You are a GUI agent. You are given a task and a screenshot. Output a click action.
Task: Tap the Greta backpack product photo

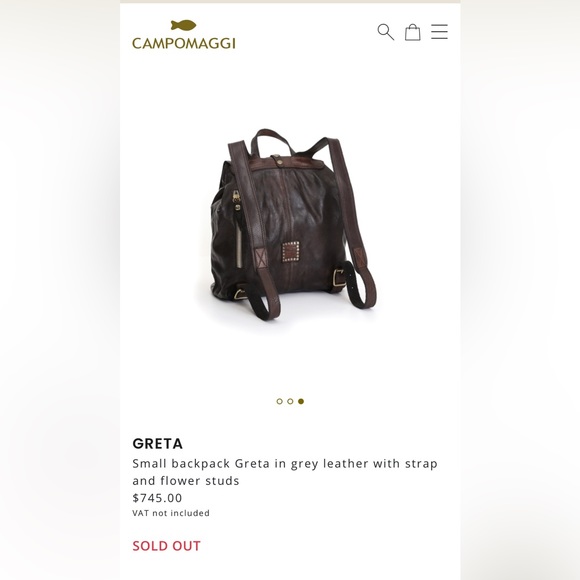[x=290, y=224]
